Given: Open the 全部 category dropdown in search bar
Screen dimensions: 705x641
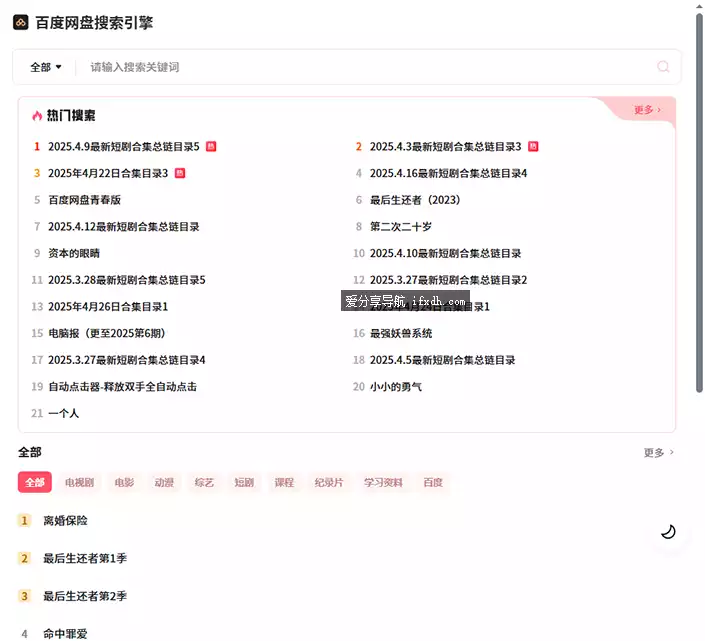Looking at the screenshot, I should (46, 67).
